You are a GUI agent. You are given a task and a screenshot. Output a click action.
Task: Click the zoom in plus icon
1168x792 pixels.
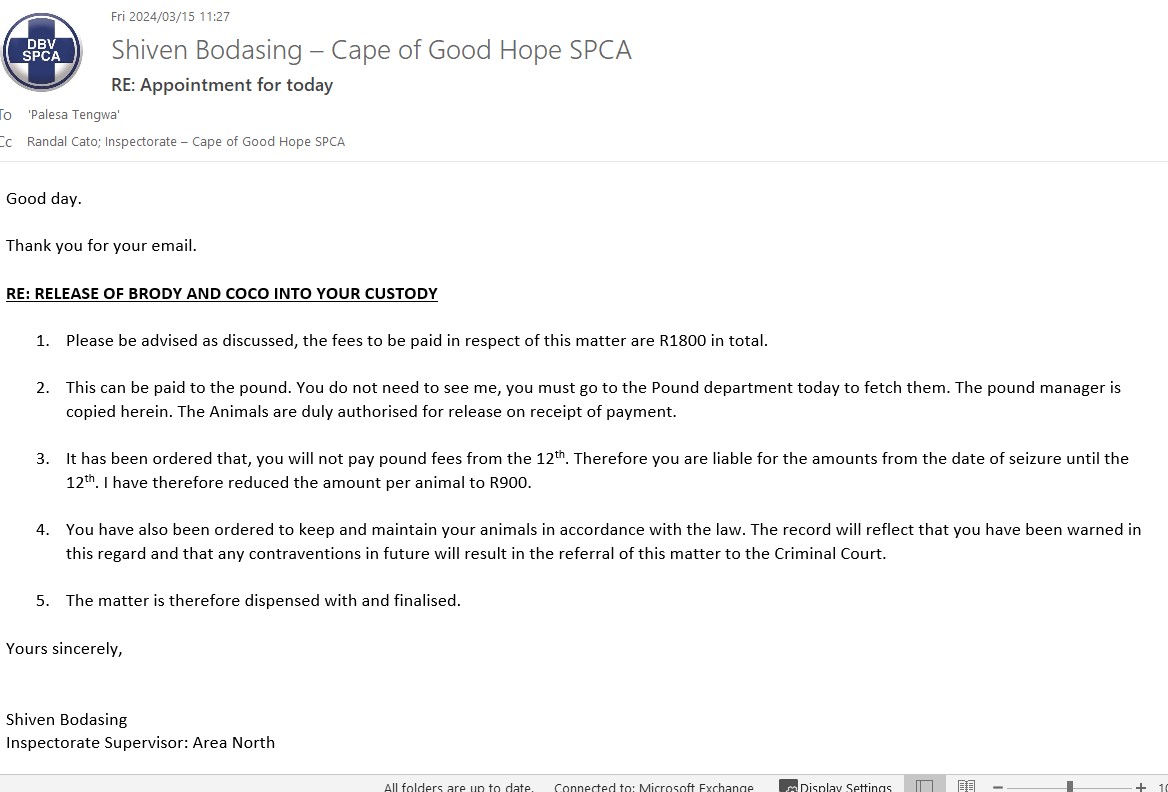click(x=1140, y=787)
